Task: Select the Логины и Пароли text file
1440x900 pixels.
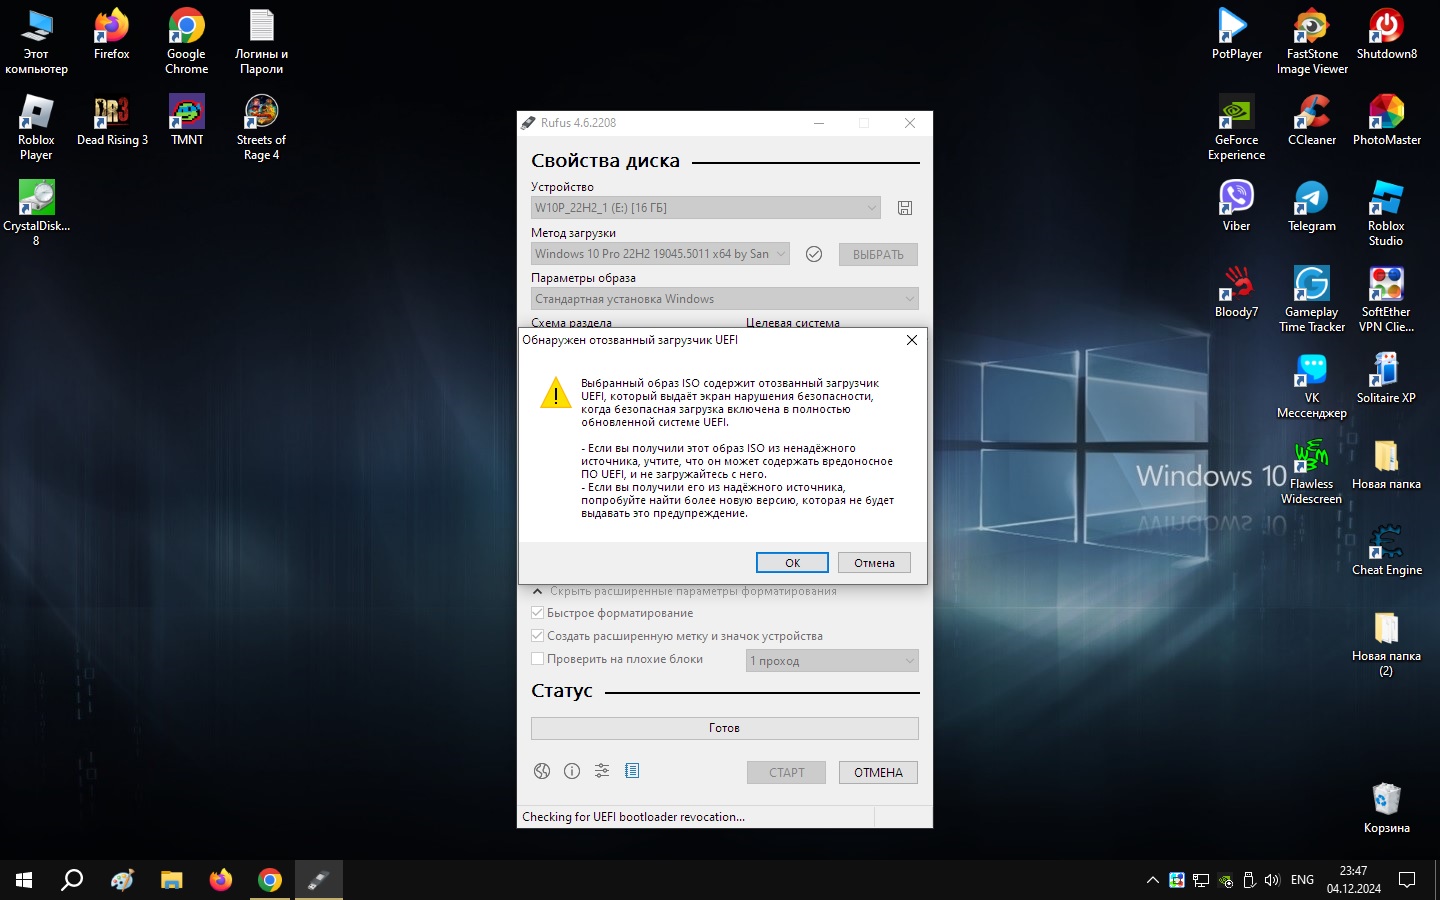Action: tap(262, 42)
